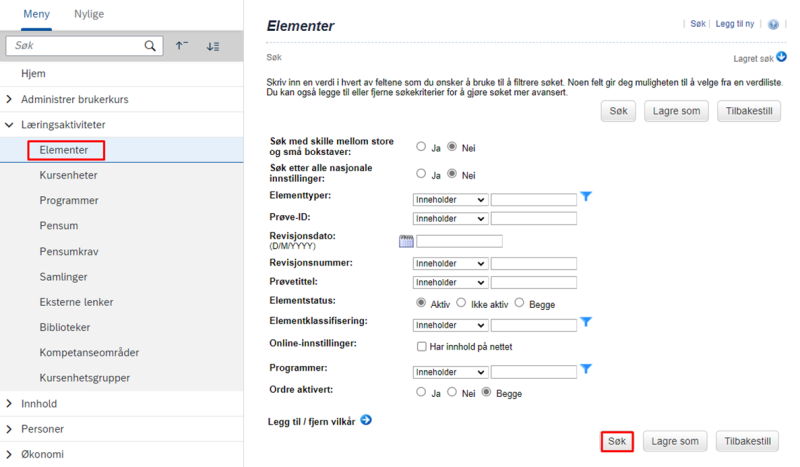Click the Revisjonsdato date field
The image size is (800, 467).
[459, 241]
